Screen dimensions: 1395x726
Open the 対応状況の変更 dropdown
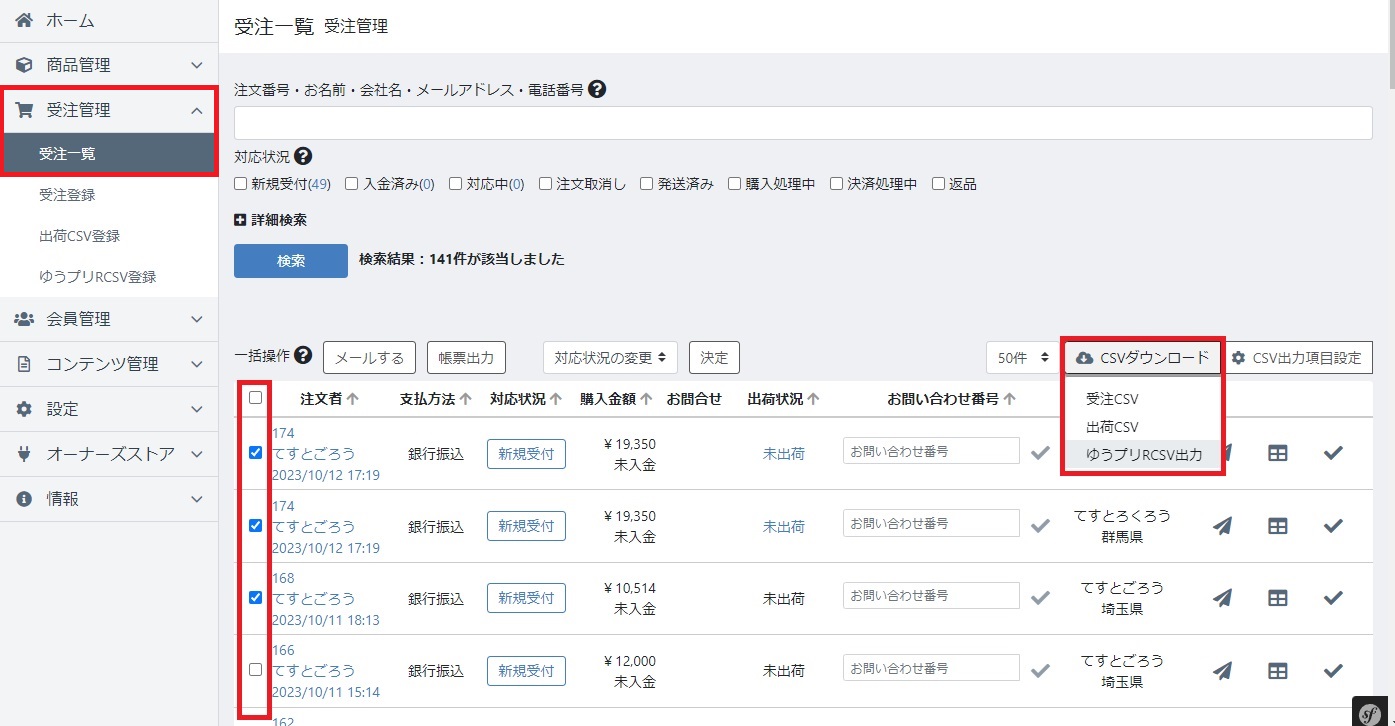[x=610, y=358]
